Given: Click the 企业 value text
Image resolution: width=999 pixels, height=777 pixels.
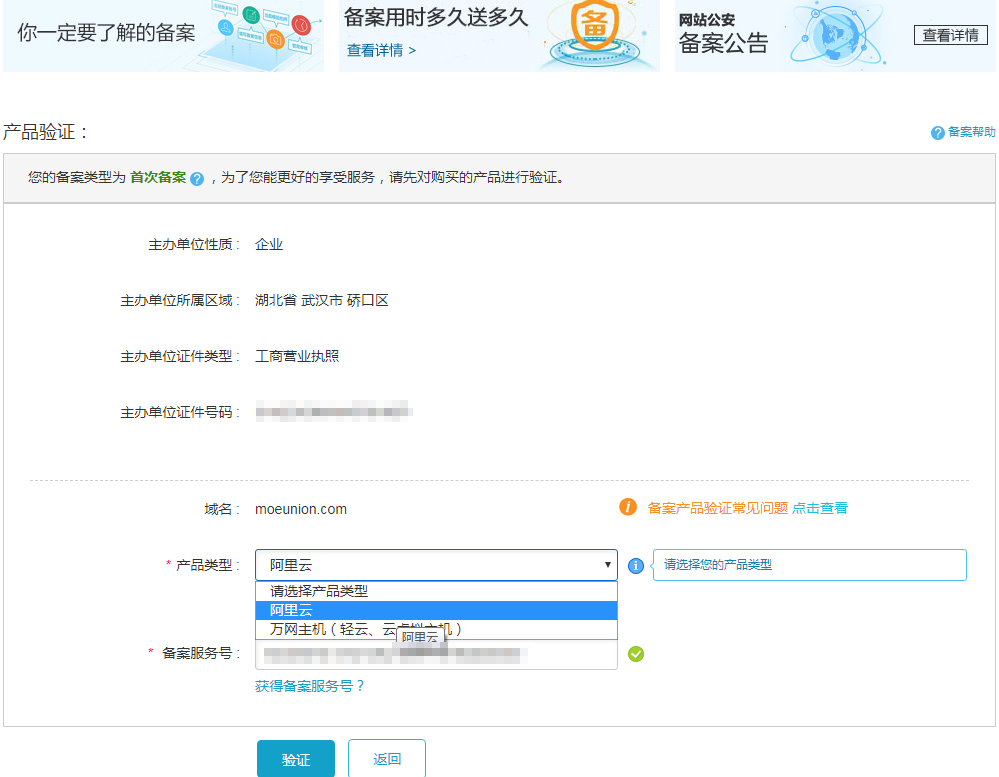Looking at the screenshot, I should (x=269, y=245).
